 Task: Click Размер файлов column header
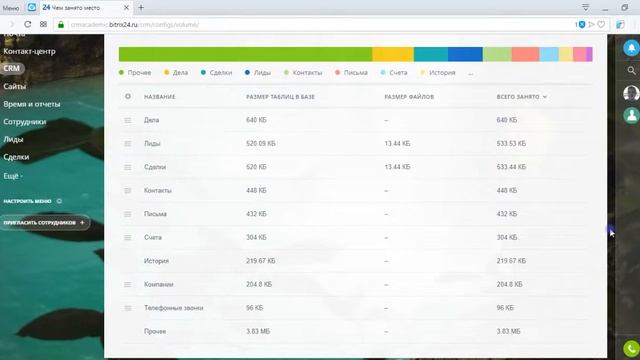click(409, 97)
